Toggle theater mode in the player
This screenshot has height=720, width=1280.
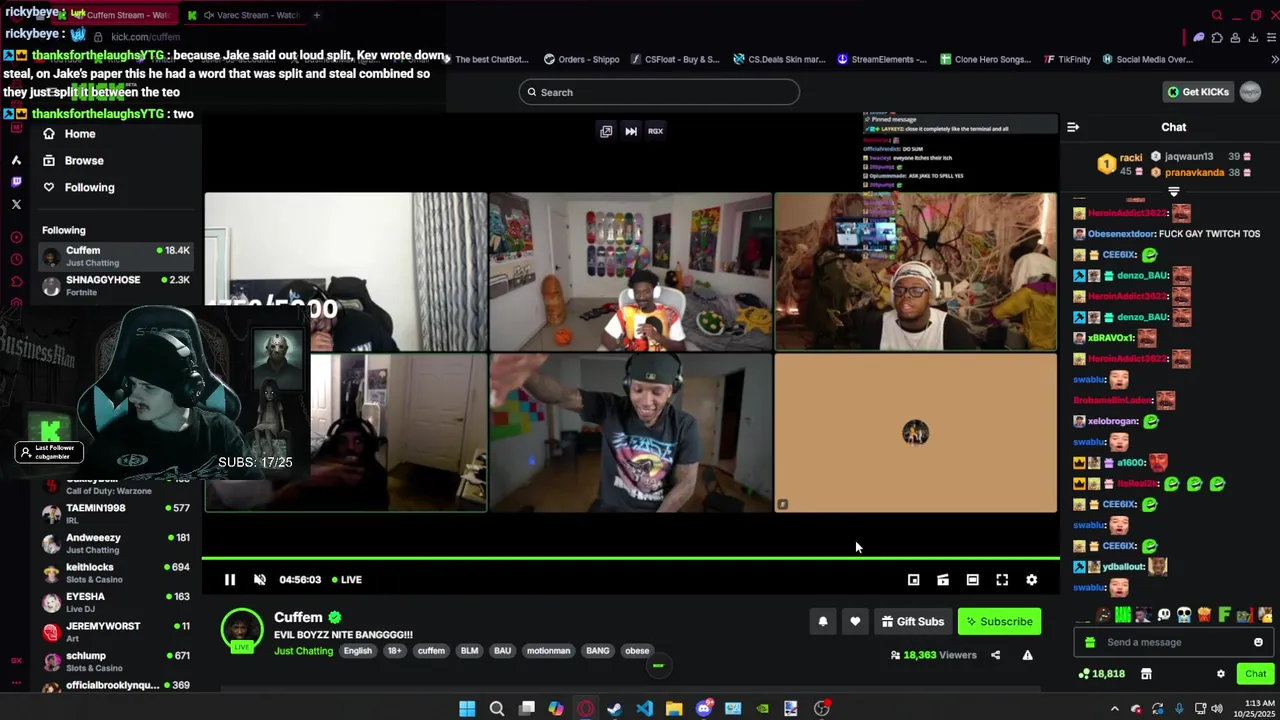pos(972,580)
